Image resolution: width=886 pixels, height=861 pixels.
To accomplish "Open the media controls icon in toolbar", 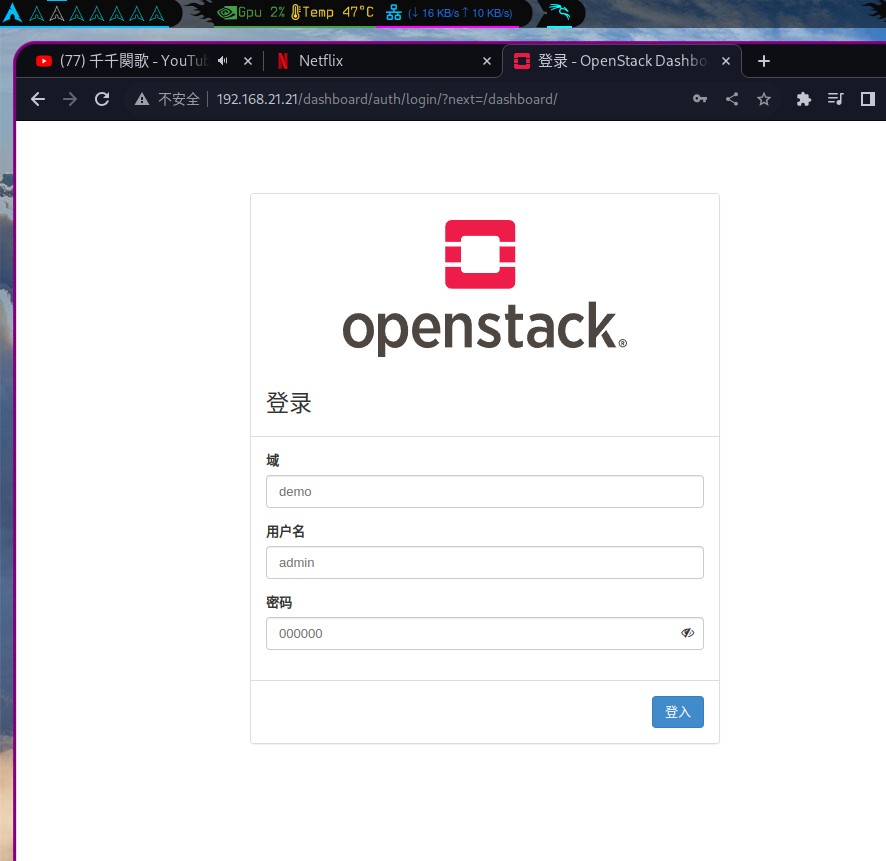I will (x=835, y=99).
